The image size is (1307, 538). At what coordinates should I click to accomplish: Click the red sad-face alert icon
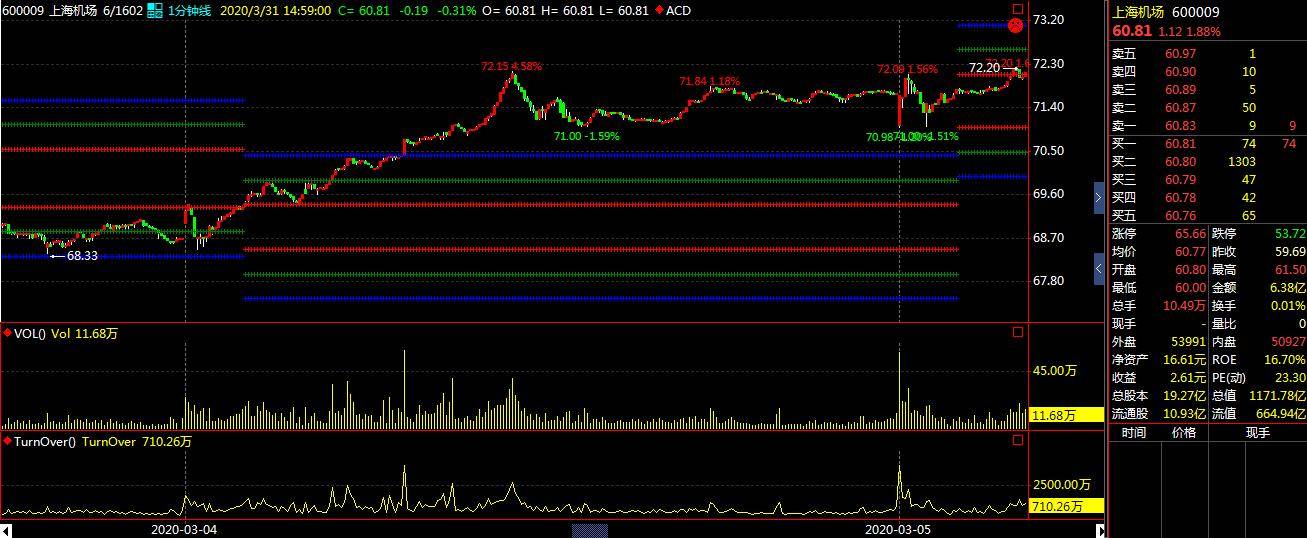coord(1016,25)
